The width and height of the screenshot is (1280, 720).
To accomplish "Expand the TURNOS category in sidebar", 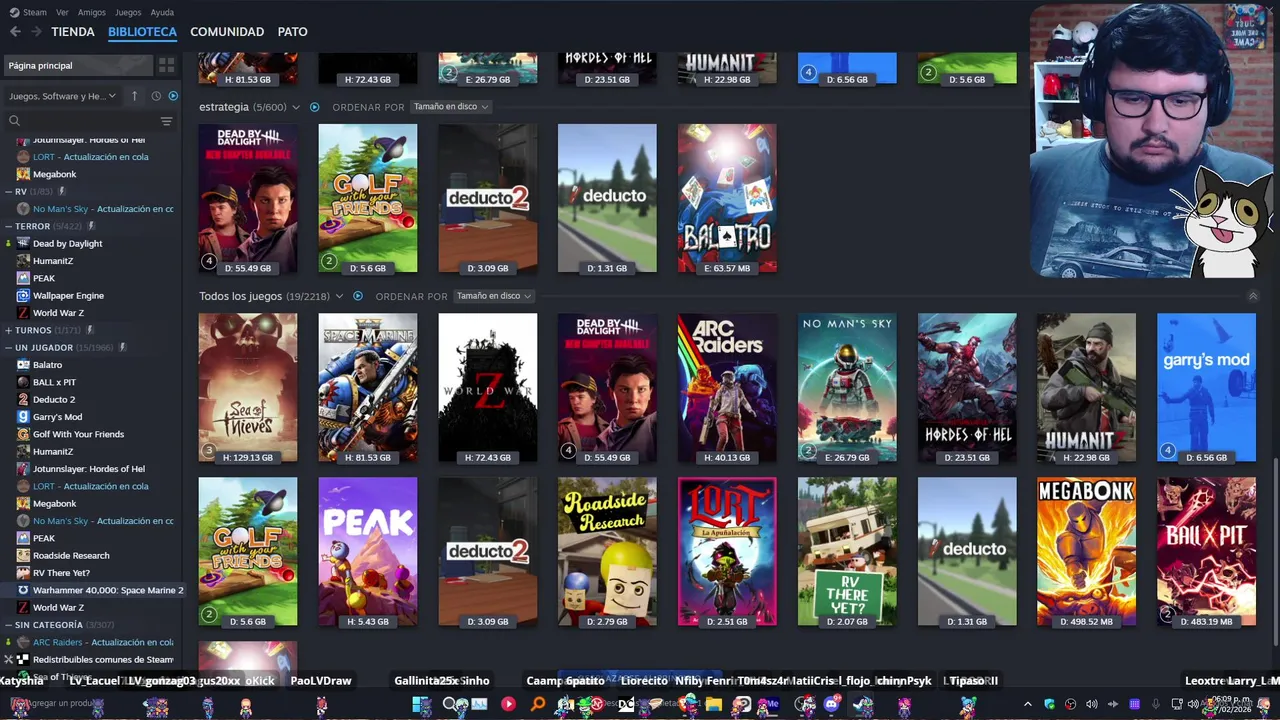I will [8, 330].
